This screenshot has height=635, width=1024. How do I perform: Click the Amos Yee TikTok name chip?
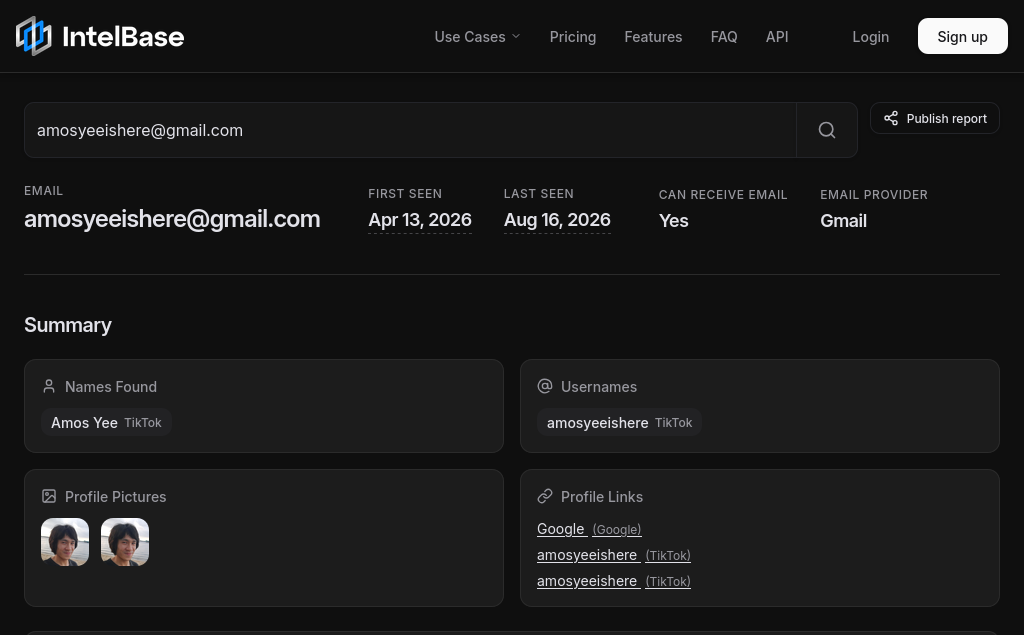pos(106,423)
